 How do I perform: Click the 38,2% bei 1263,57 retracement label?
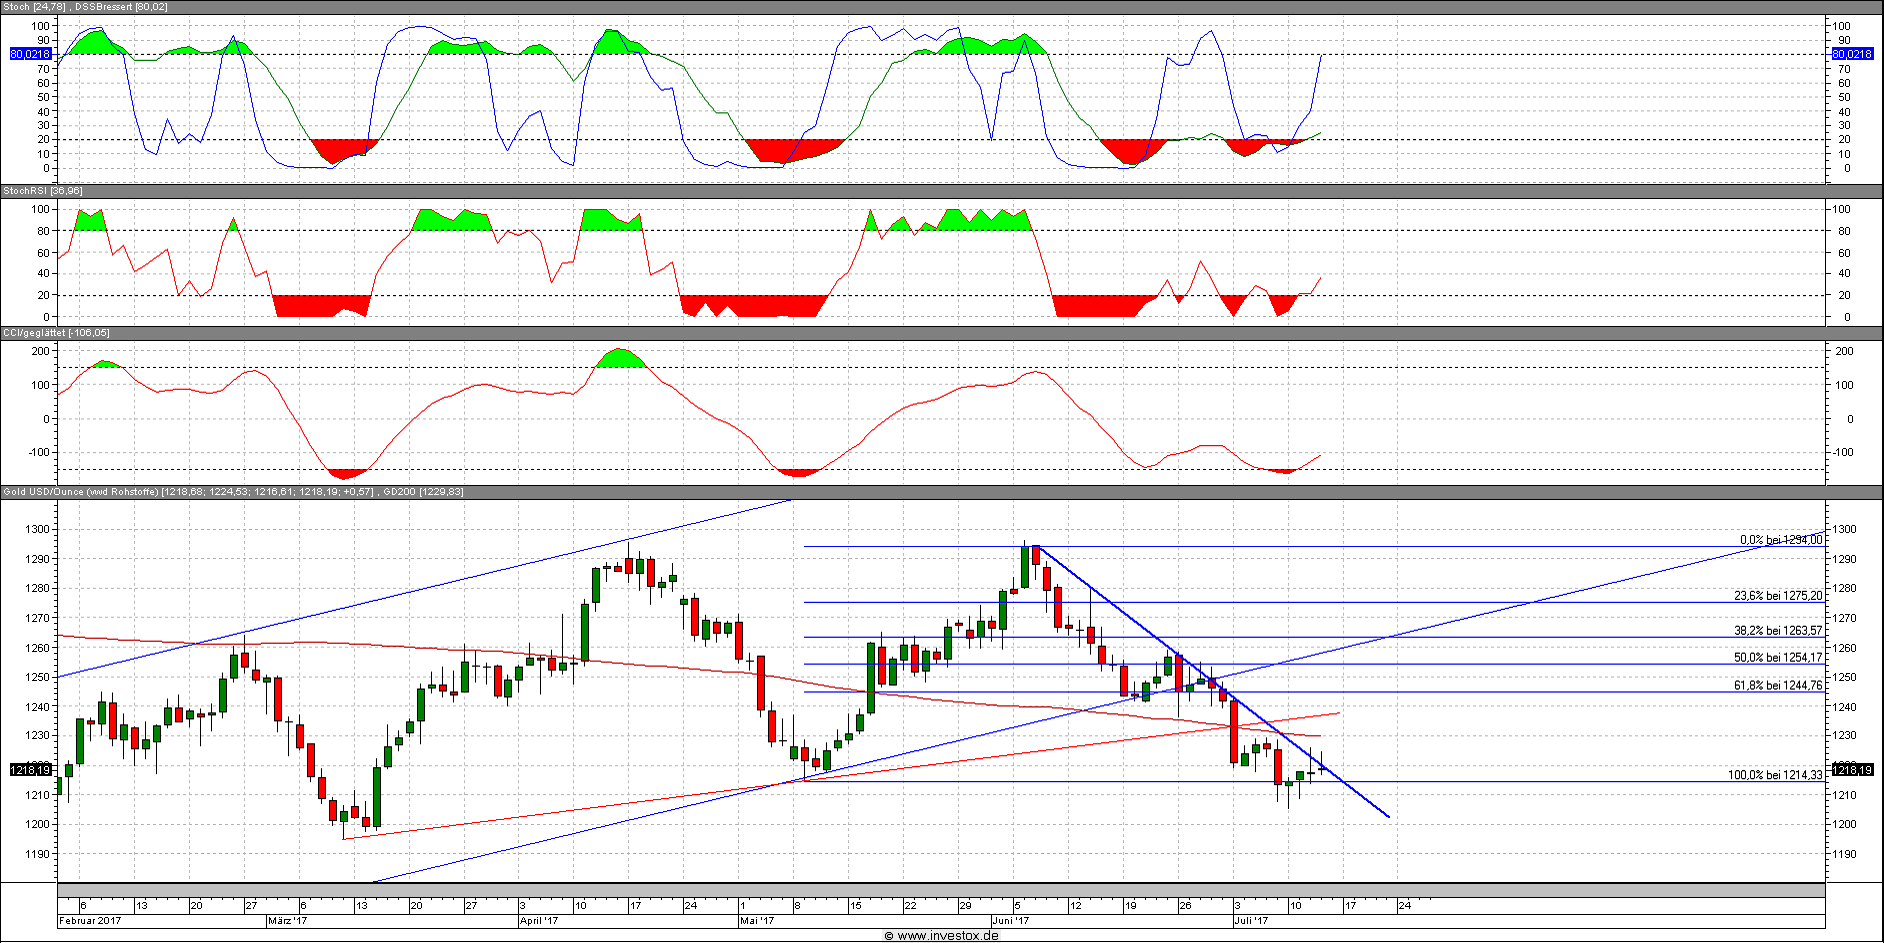point(1777,631)
